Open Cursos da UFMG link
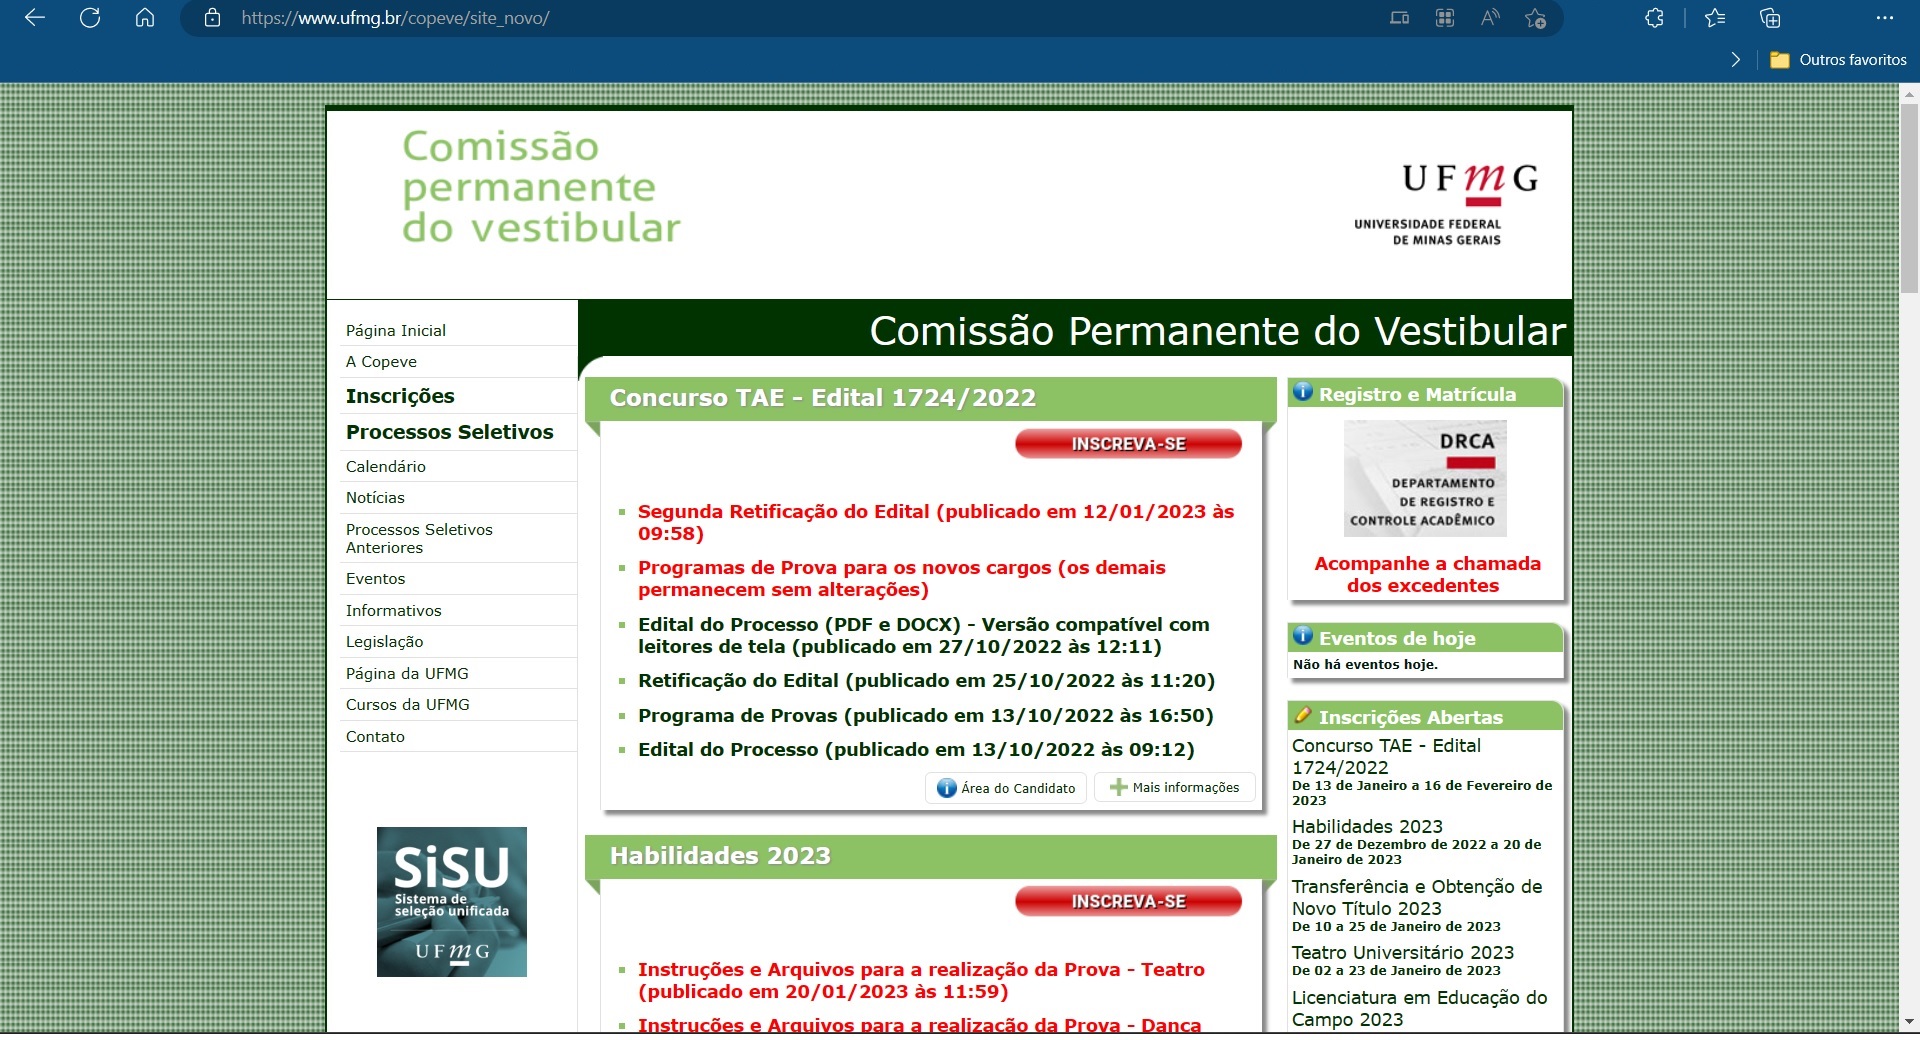The height and width of the screenshot is (1040, 1920). click(407, 705)
